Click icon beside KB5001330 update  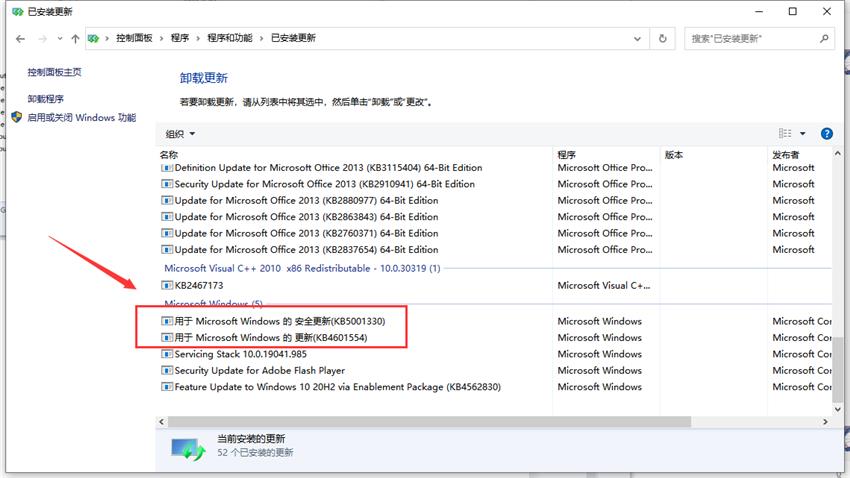167,321
